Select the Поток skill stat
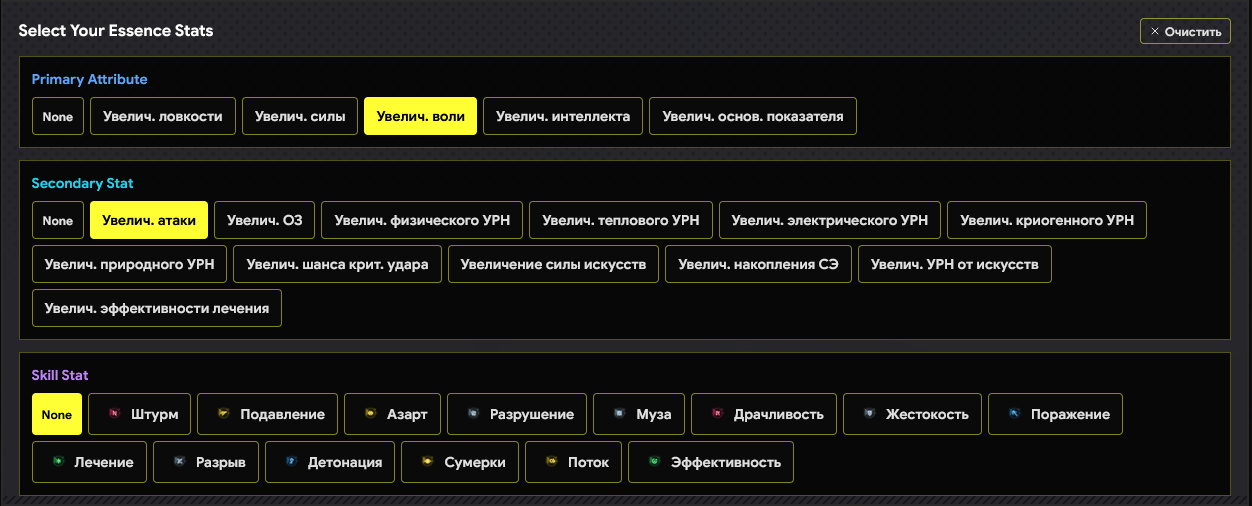This screenshot has height=506, width=1252. tap(573, 462)
